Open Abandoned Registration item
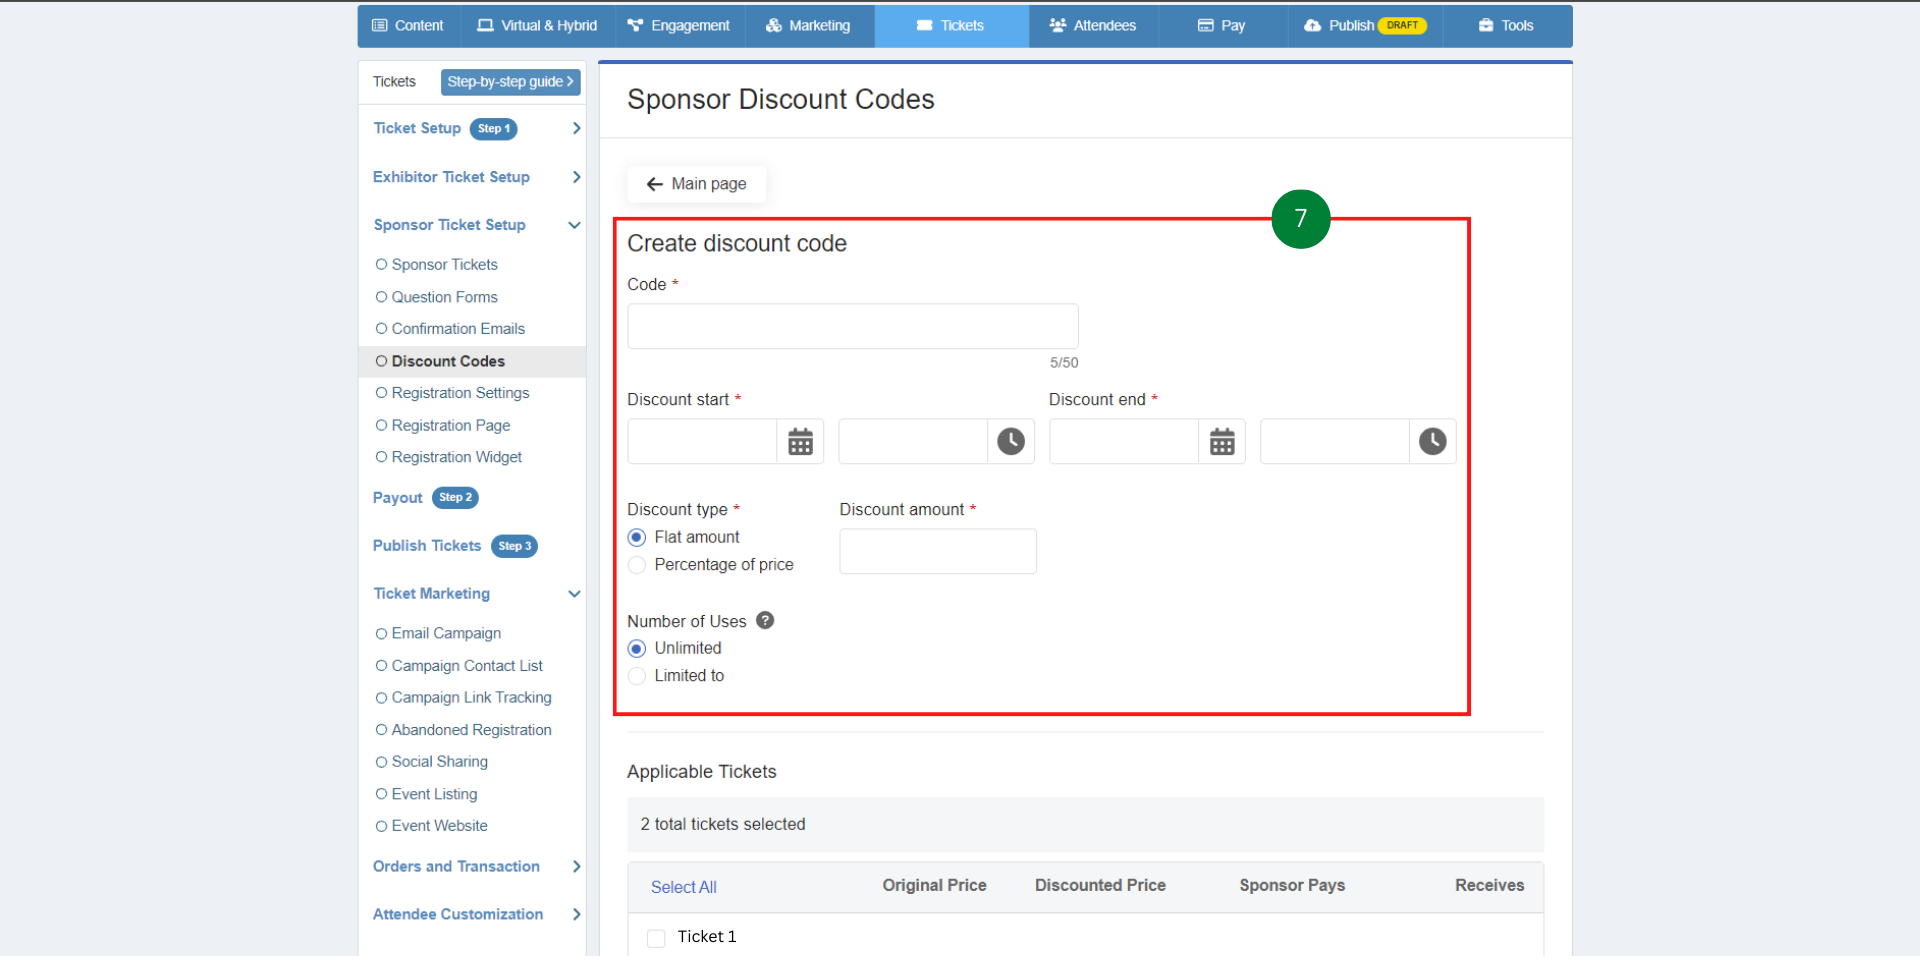This screenshot has width=1920, height=960. (x=471, y=731)
